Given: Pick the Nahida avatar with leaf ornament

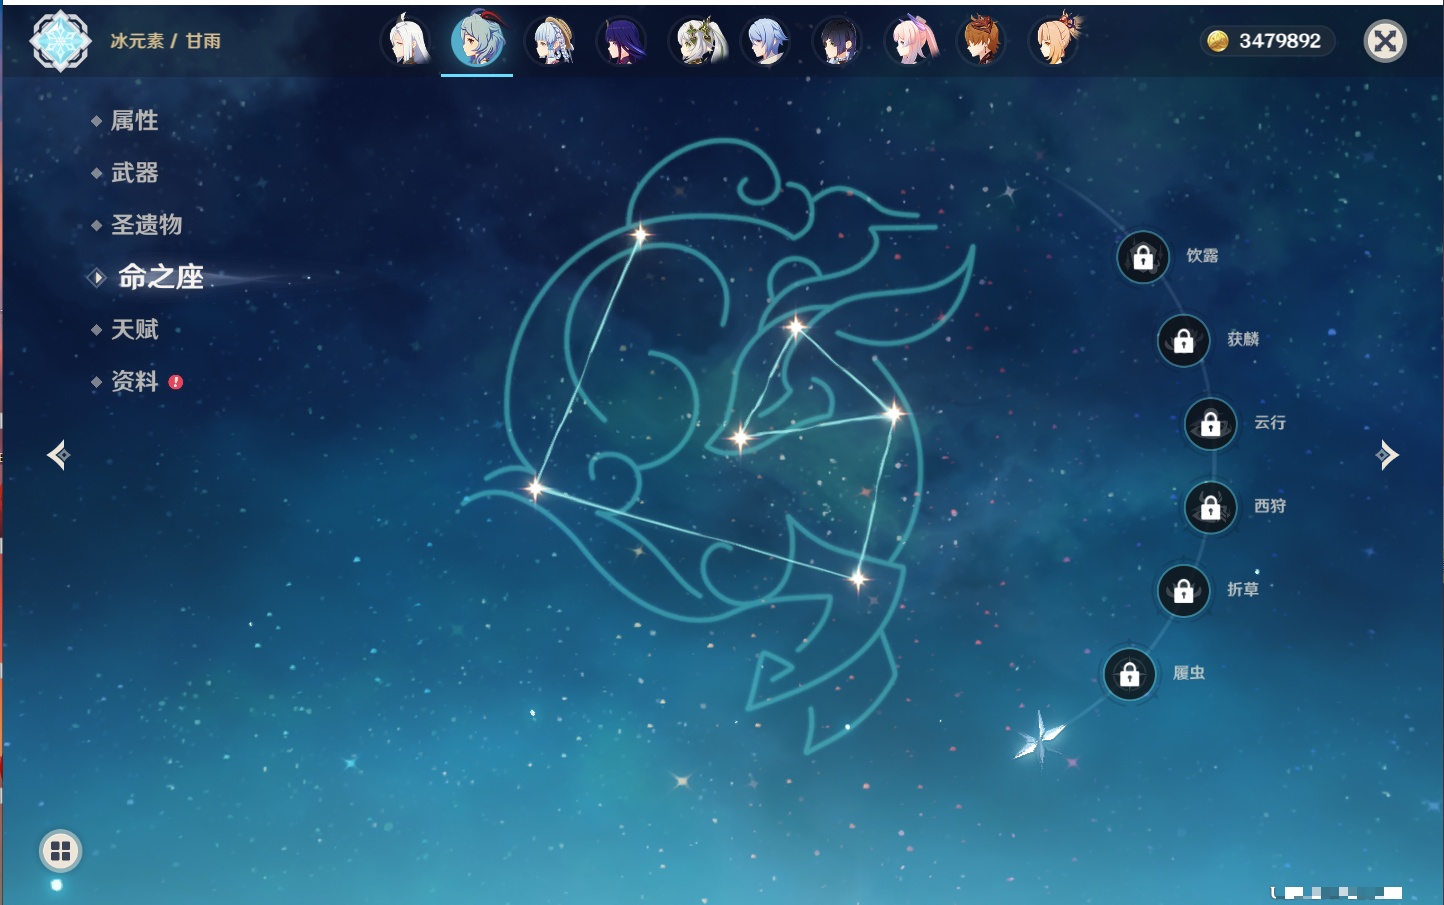Looking at the screenshot, I should (x=698, y=42).
